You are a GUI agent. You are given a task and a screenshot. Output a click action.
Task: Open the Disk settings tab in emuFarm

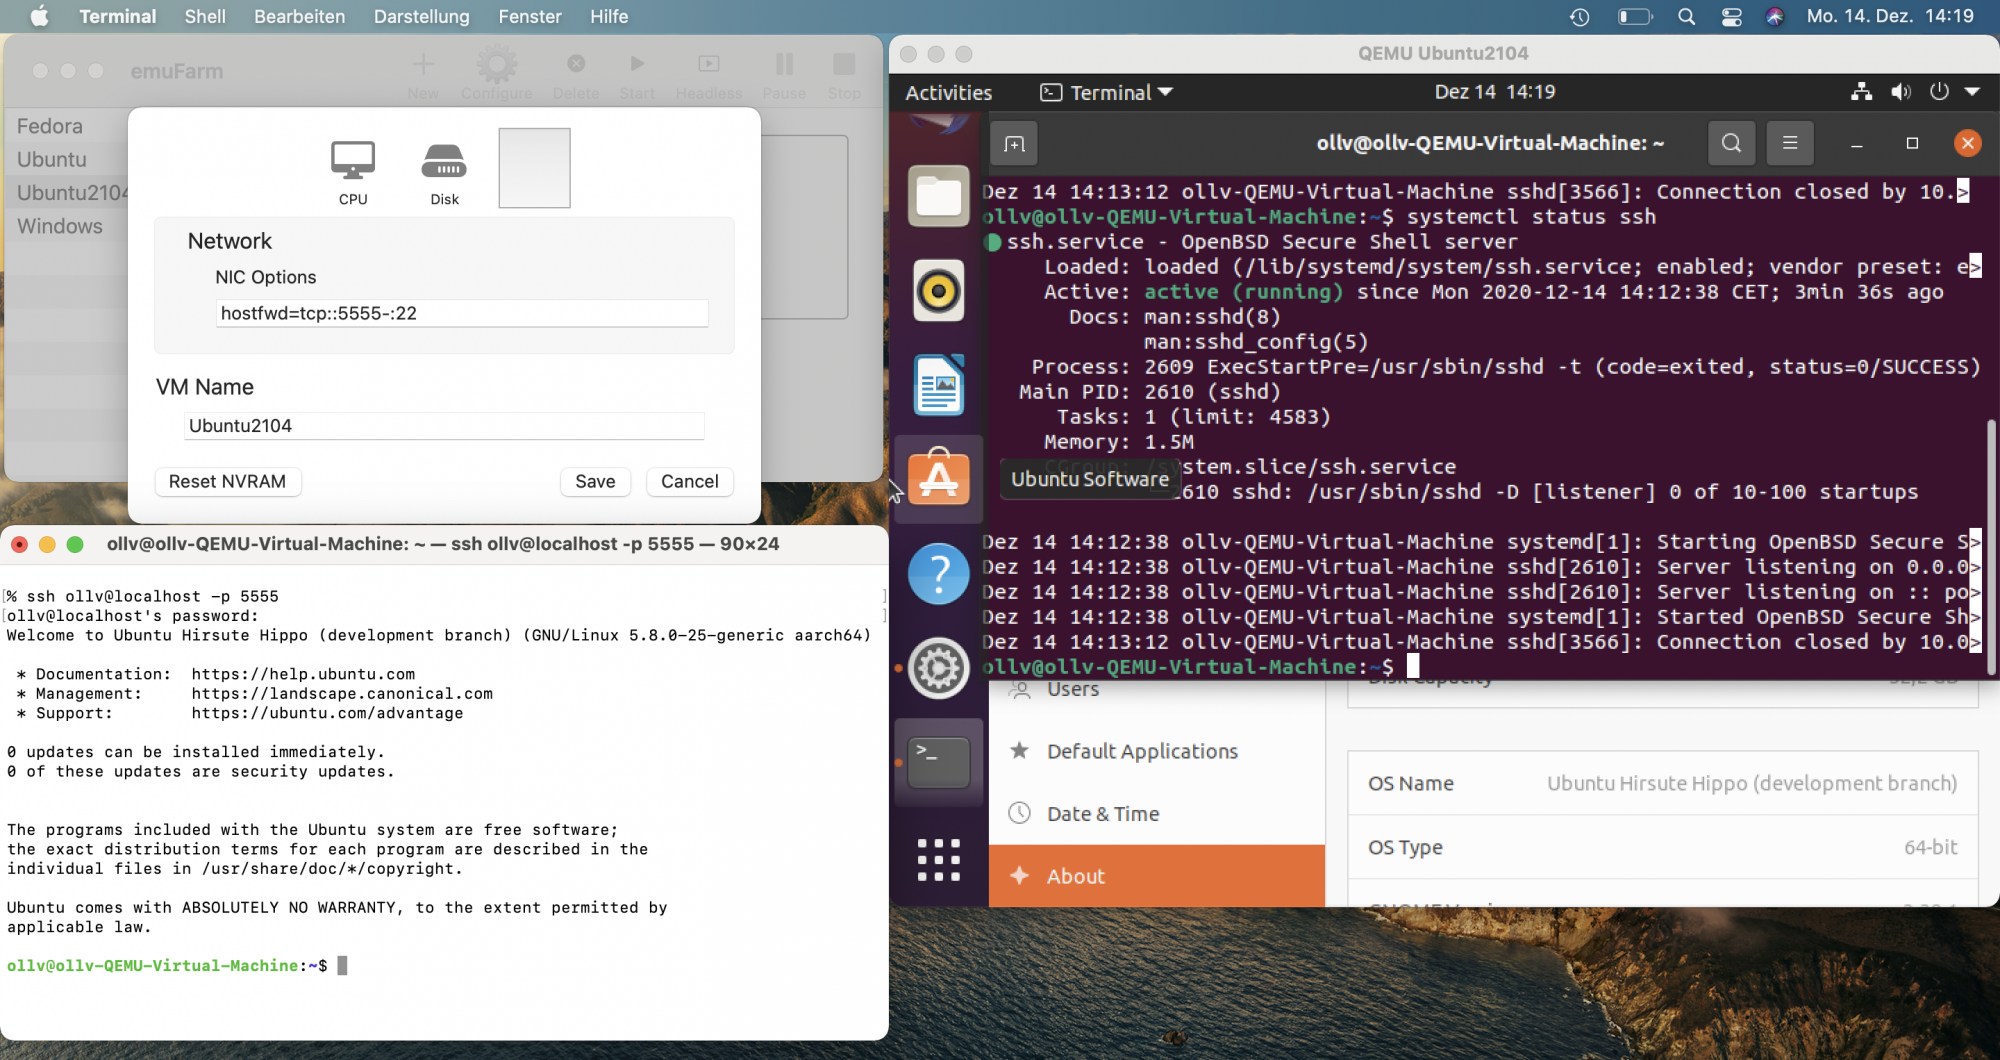(x=444, y=172)
